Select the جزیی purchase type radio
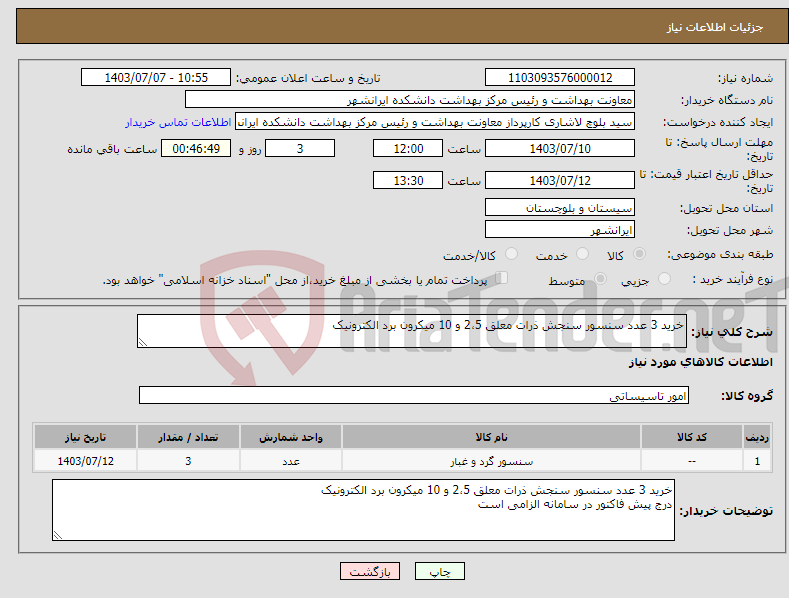 pyautogui.click(x=664, y=278)
